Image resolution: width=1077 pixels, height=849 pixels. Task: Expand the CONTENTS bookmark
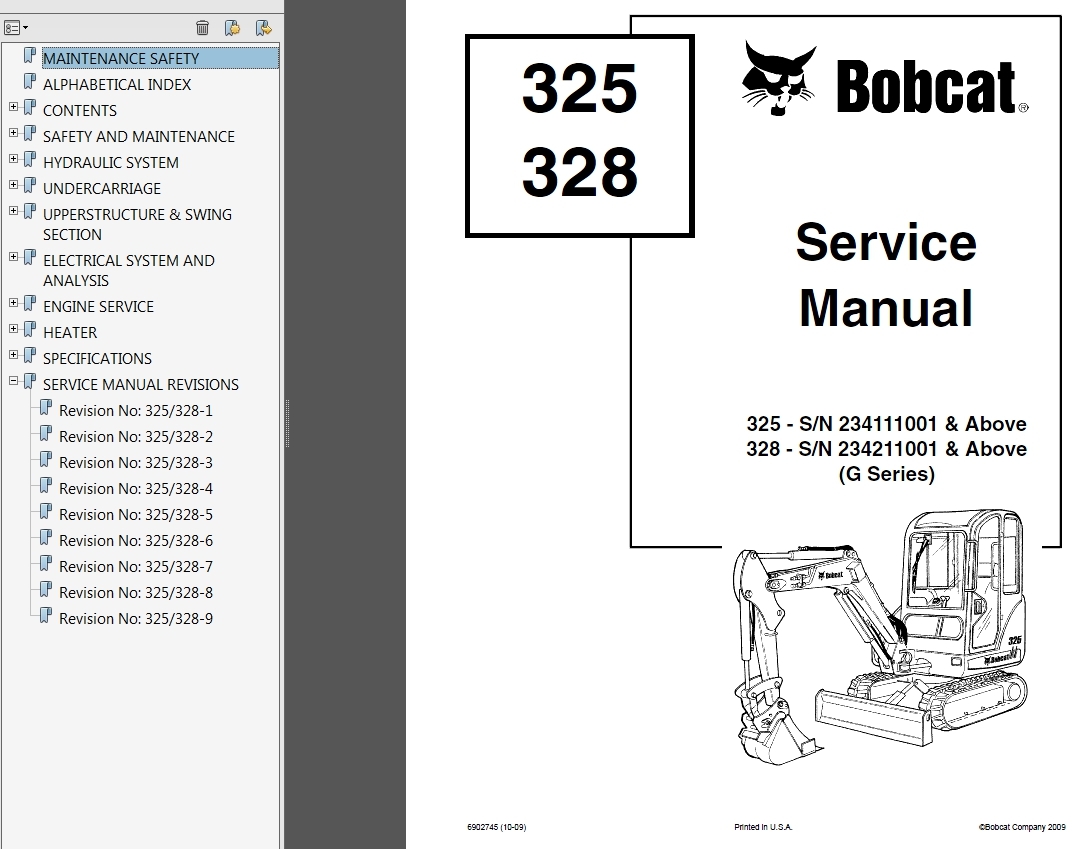point(13,106)
